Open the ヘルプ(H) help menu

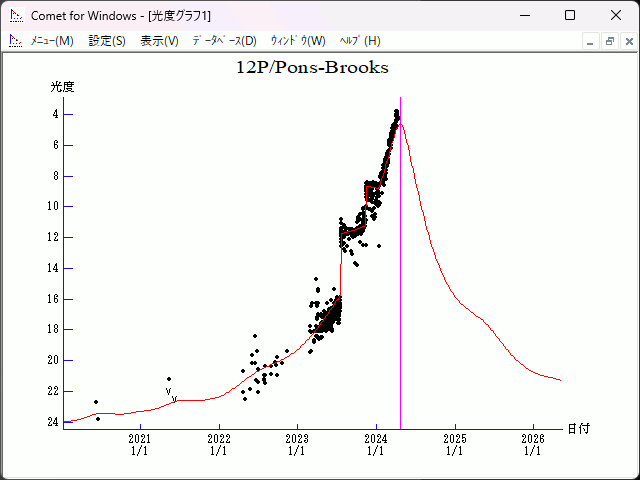click(x=360, y=41)
